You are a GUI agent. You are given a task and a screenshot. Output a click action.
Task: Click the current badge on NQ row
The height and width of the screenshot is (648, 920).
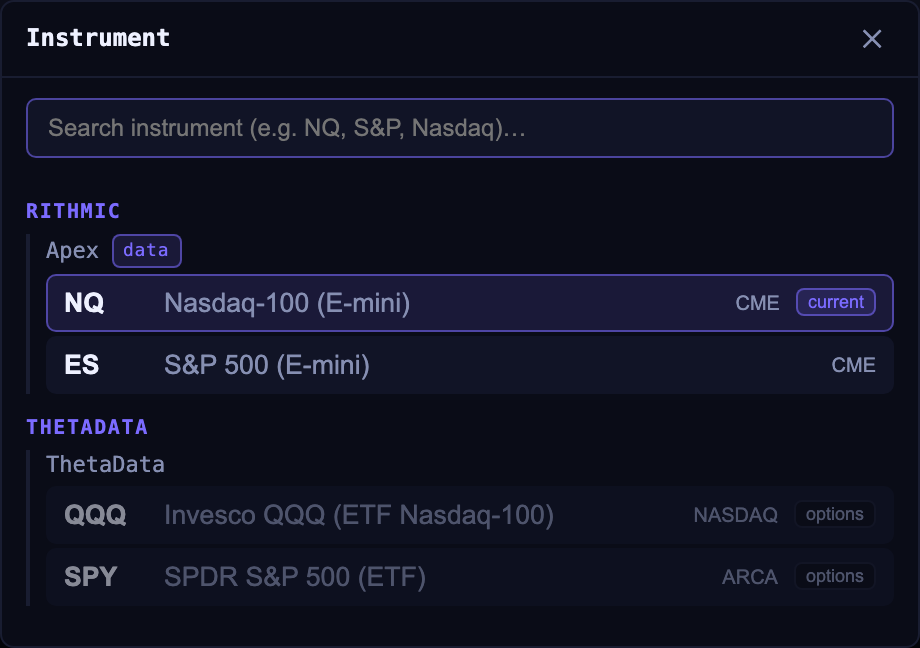[x=836, y=302]
